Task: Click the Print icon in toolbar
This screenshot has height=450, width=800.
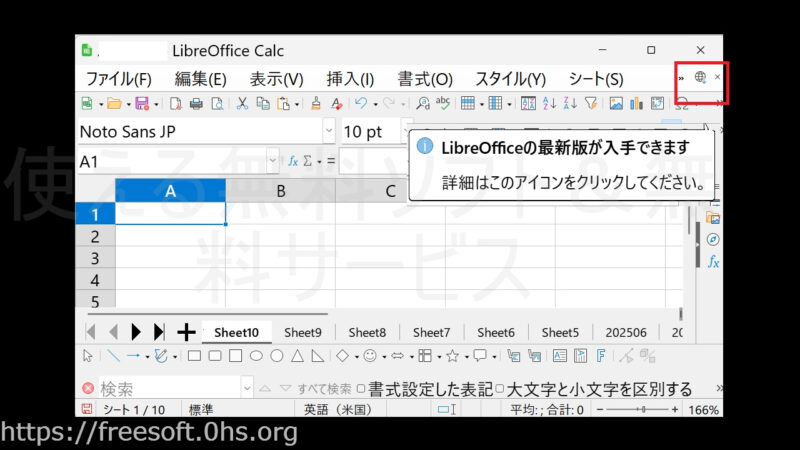Action: click(196, 103)
